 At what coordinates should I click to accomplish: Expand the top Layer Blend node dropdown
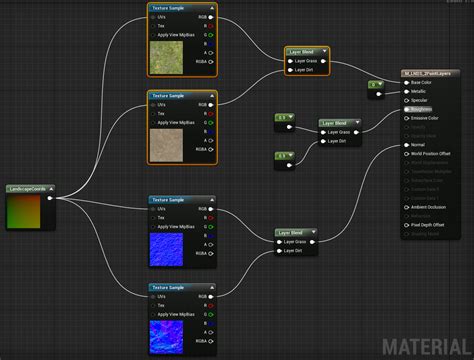click(x=324, y=51)
